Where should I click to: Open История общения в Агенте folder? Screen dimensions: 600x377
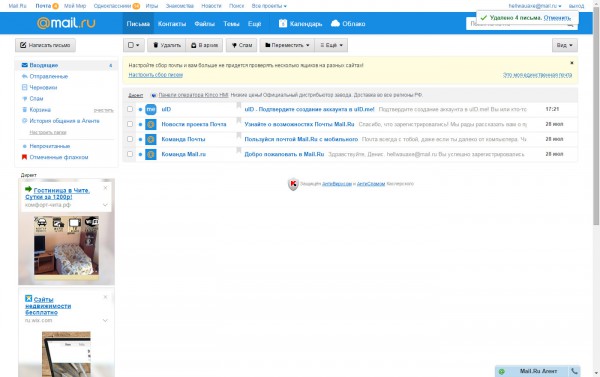click(64, 121)
